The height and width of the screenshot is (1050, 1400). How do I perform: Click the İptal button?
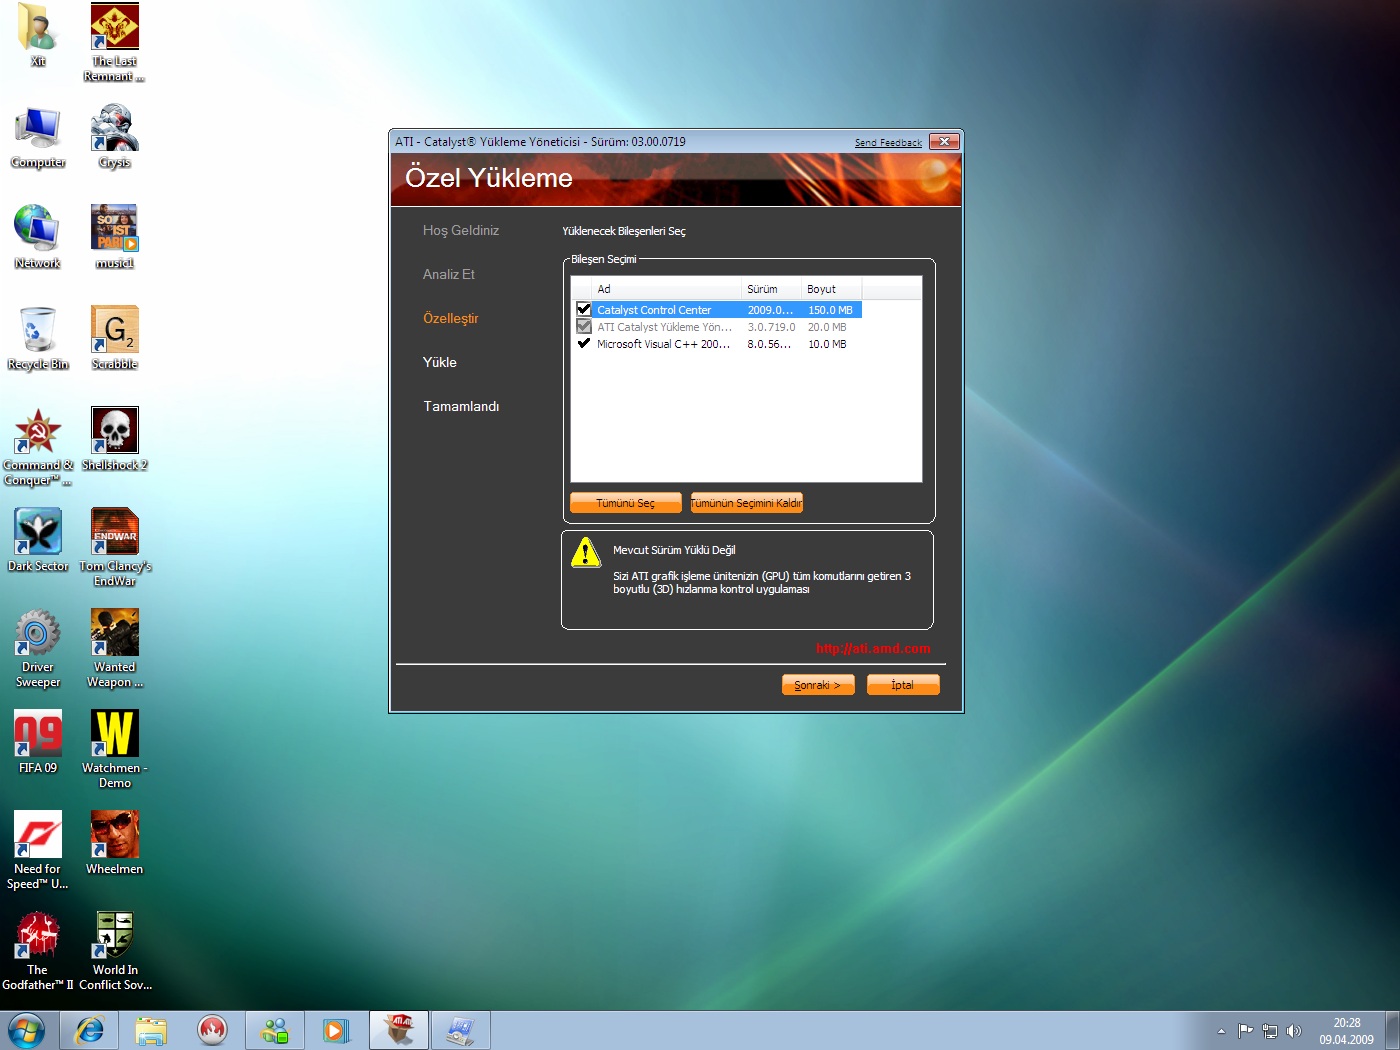[903, 685]
